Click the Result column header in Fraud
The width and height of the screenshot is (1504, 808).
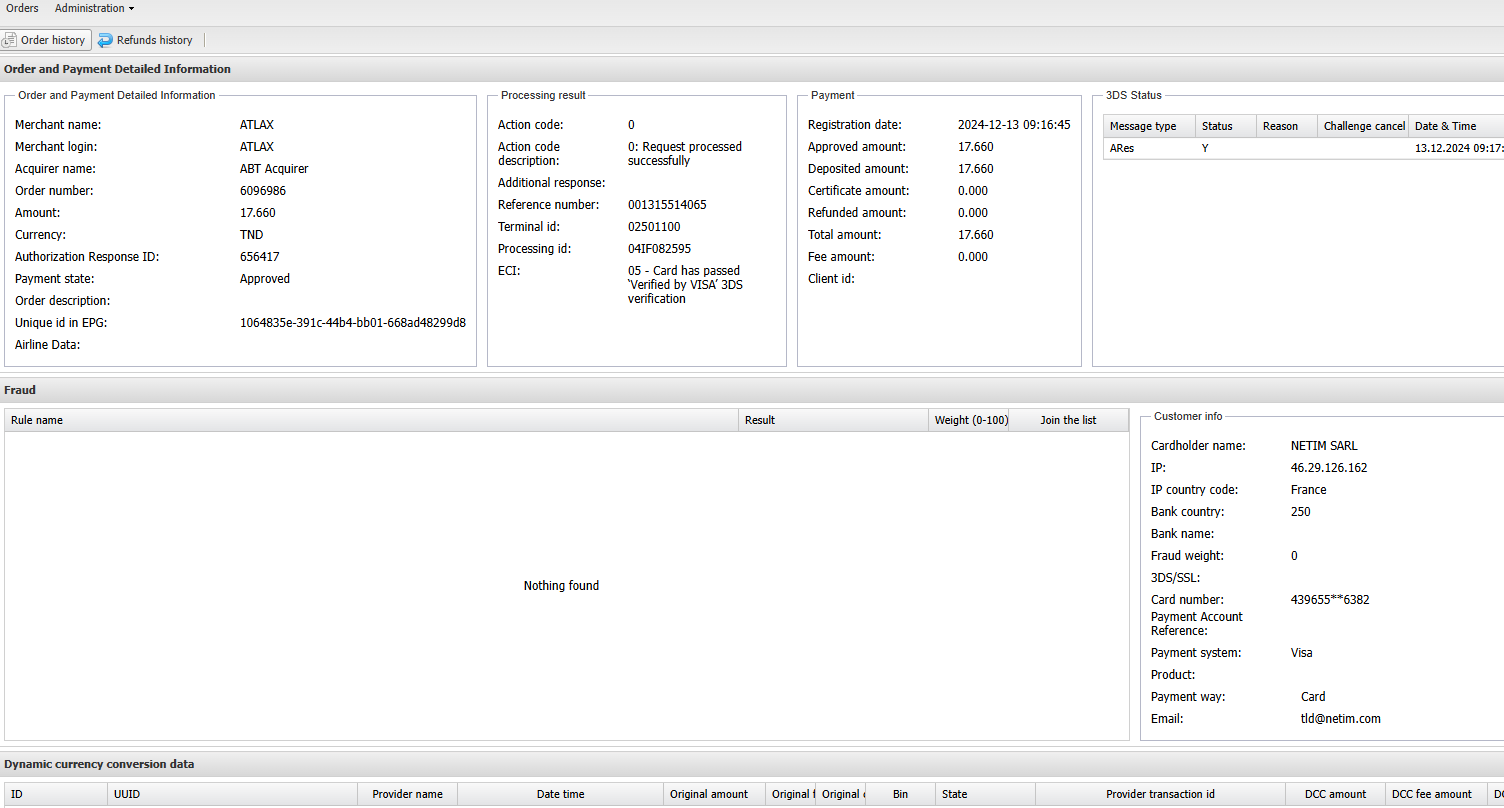pos(832,420)
